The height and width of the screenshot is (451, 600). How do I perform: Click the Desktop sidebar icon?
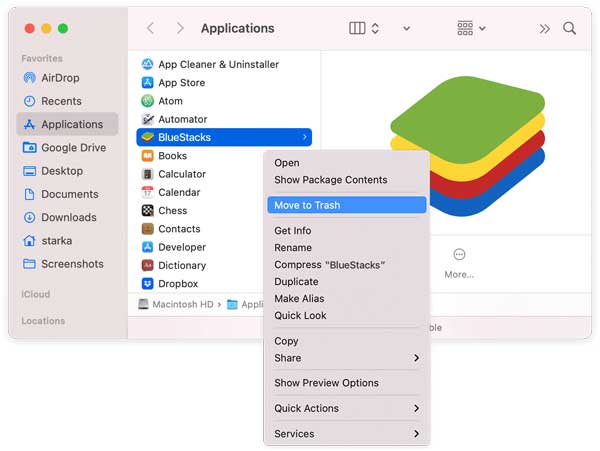tap(29, 171)
